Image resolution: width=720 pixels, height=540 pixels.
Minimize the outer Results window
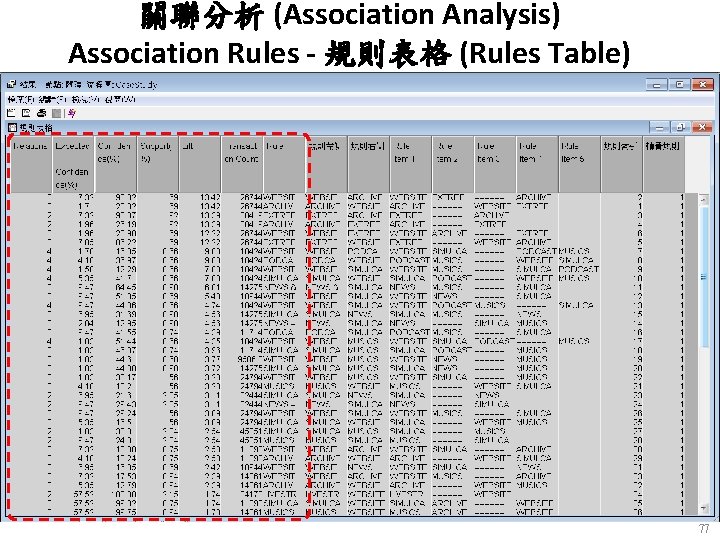[657, 84]
